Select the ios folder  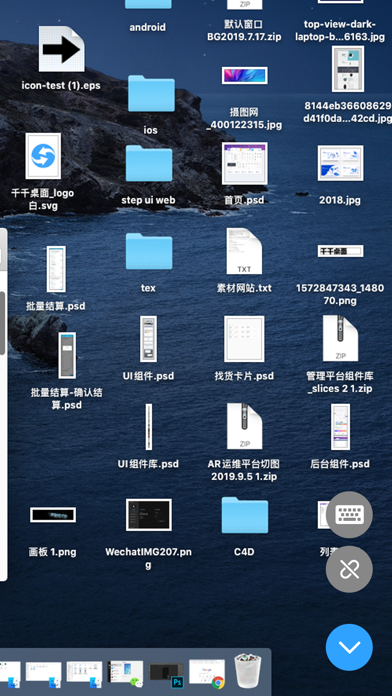click(x=151, y=93)
